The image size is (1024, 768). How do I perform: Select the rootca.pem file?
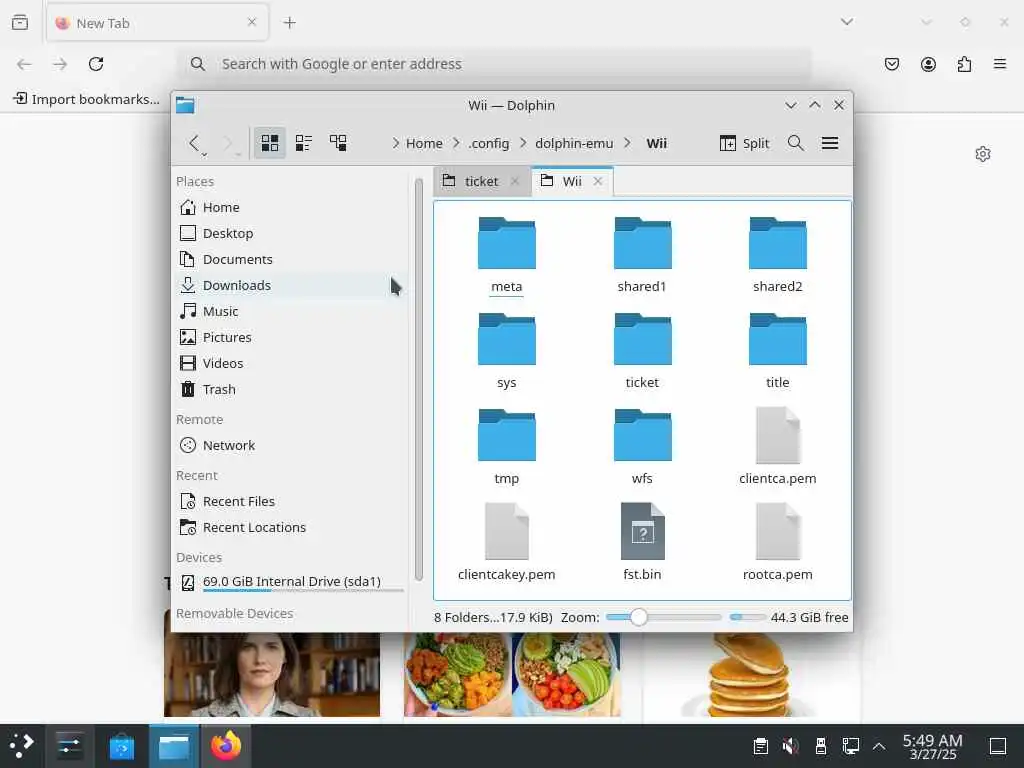click(777, 543)
